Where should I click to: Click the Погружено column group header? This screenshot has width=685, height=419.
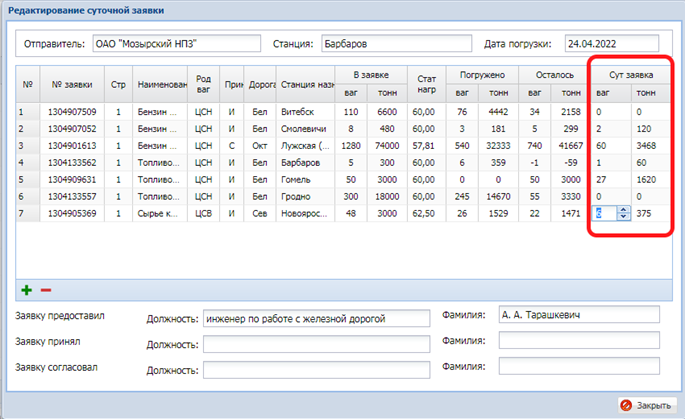pyautogui.click(x=482, y=75)
